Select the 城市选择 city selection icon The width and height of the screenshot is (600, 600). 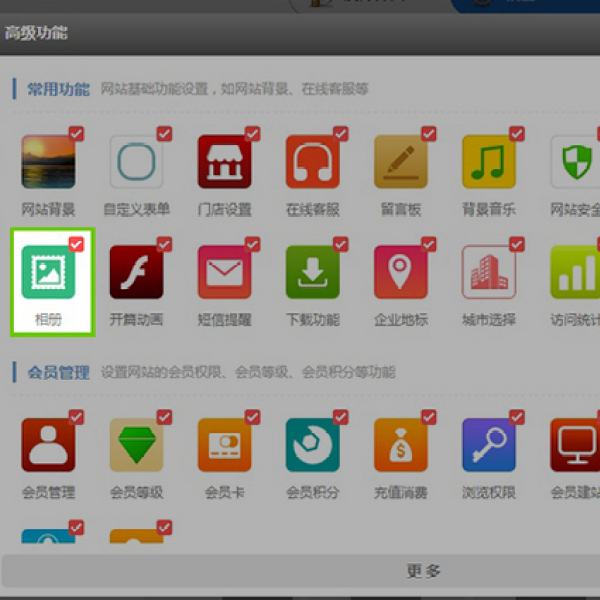[x=488, y=272]
